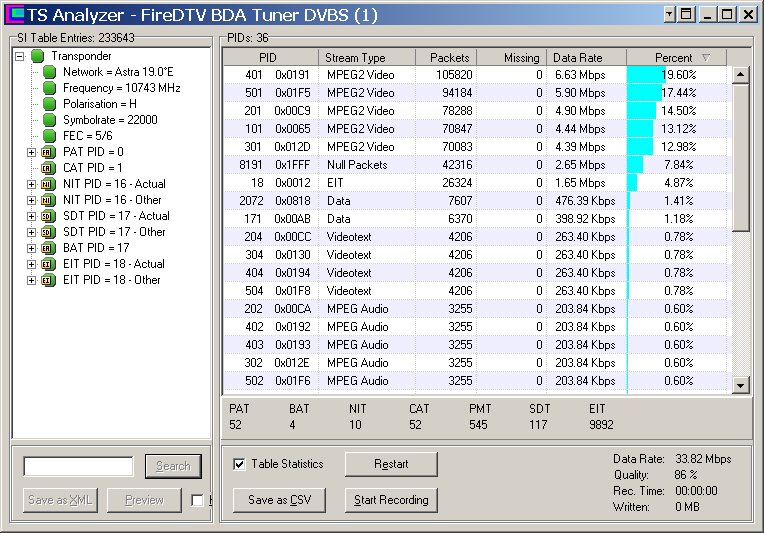Click the TS Analyzer title bar app icon
The height and width of the screenshot is (533, 764).
(14, 14)
